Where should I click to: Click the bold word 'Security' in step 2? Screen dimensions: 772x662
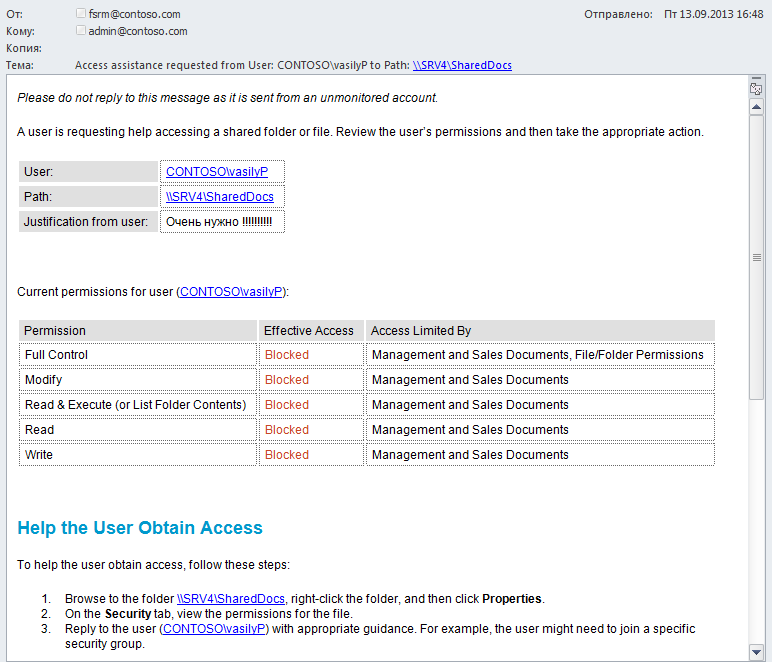tap(128, 614)
